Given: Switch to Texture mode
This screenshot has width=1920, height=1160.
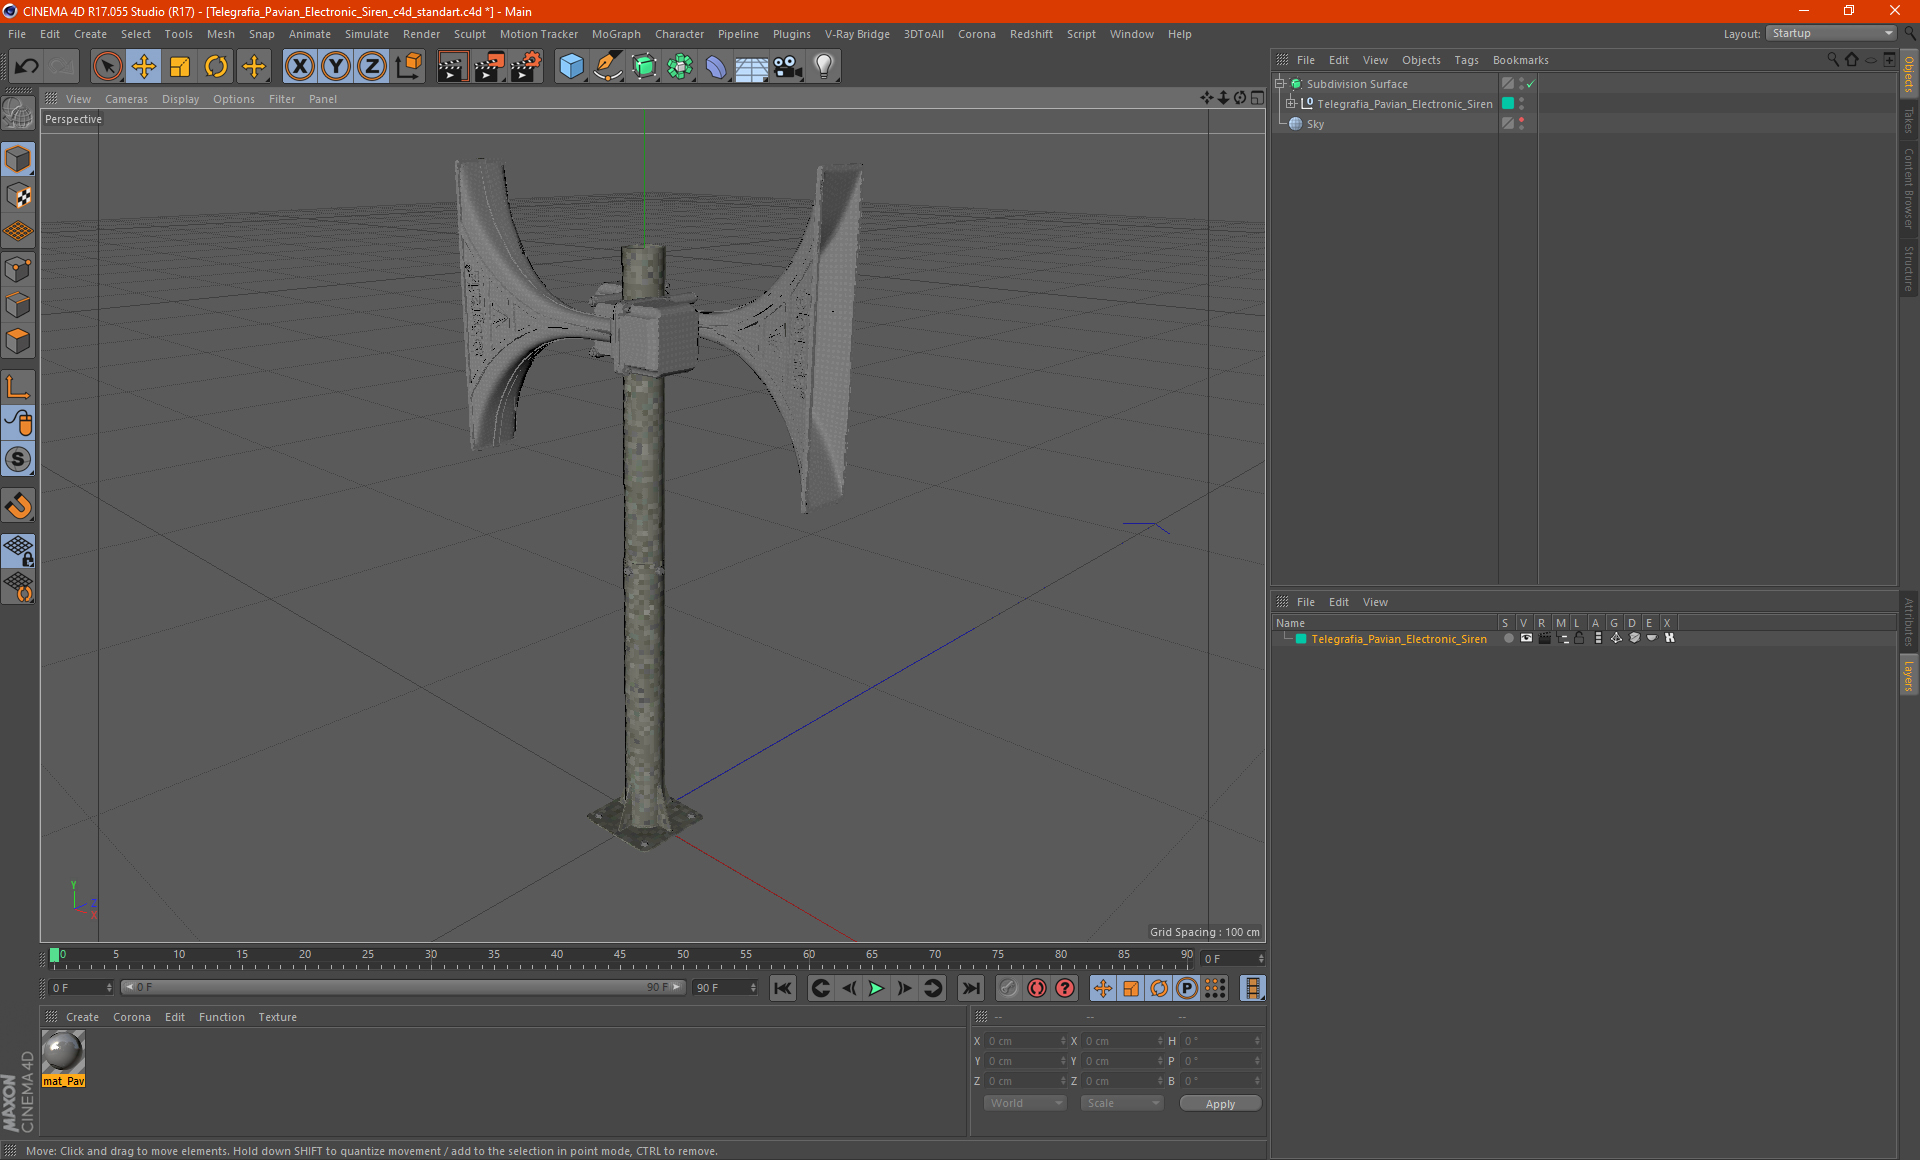Looking at the screenshot, I should click(x=18, y=196).
